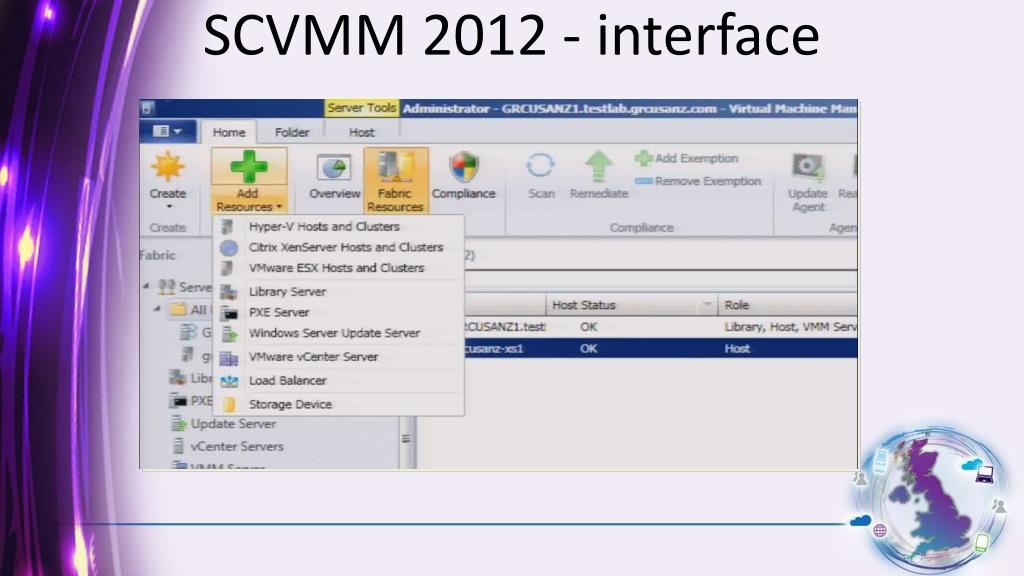Switch to the Home ribbon tab
The width and height of the screenshot is (1024, 576).
229,133
